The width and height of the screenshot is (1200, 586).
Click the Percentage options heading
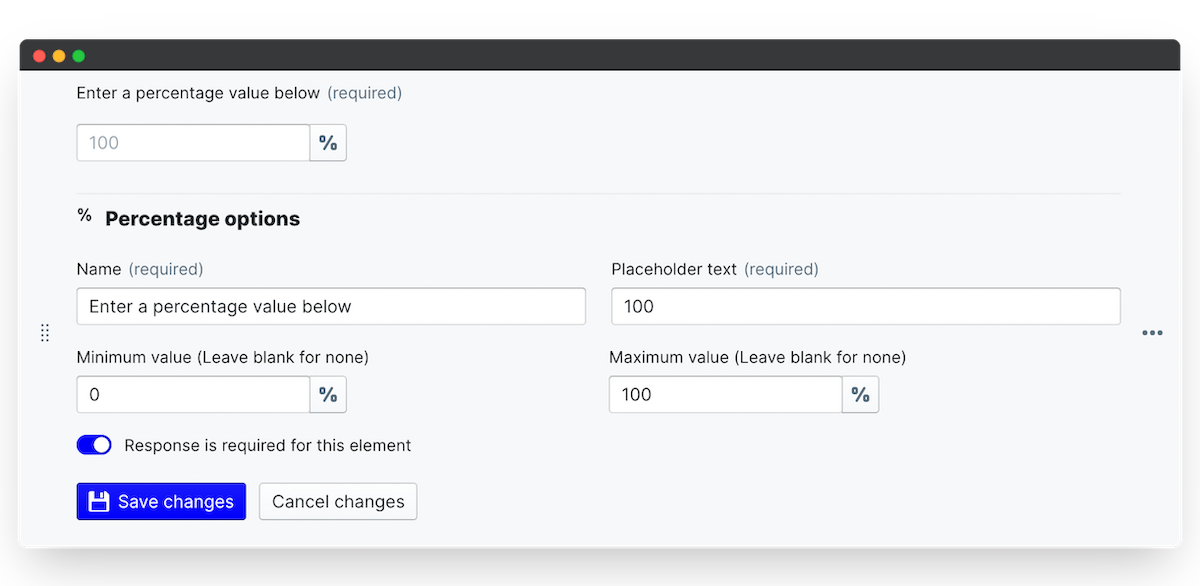[x=202, y=219]
